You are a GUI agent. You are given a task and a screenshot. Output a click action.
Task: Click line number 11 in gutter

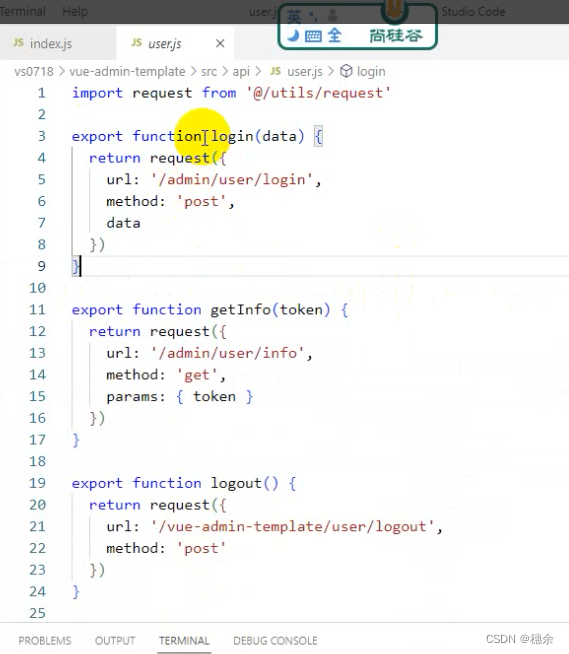tap(37, 309)
